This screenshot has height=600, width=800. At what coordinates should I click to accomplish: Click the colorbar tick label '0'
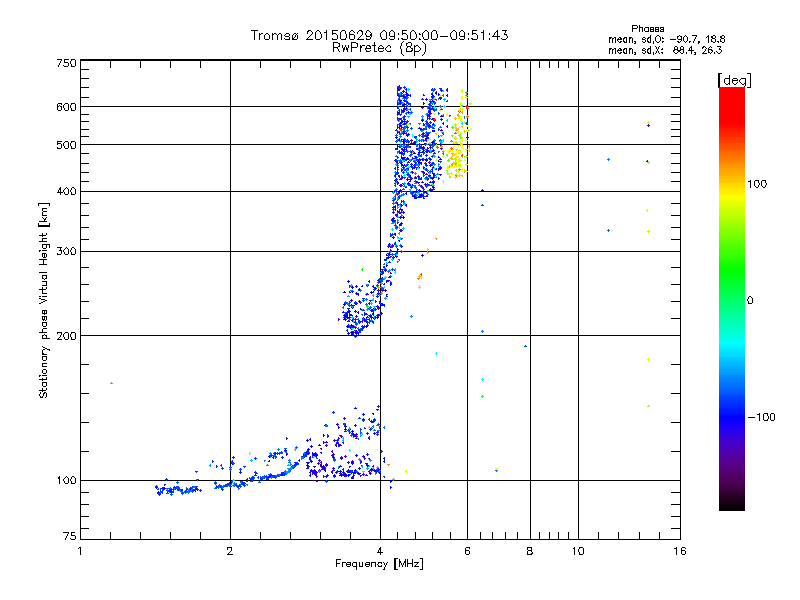(750, 301)
